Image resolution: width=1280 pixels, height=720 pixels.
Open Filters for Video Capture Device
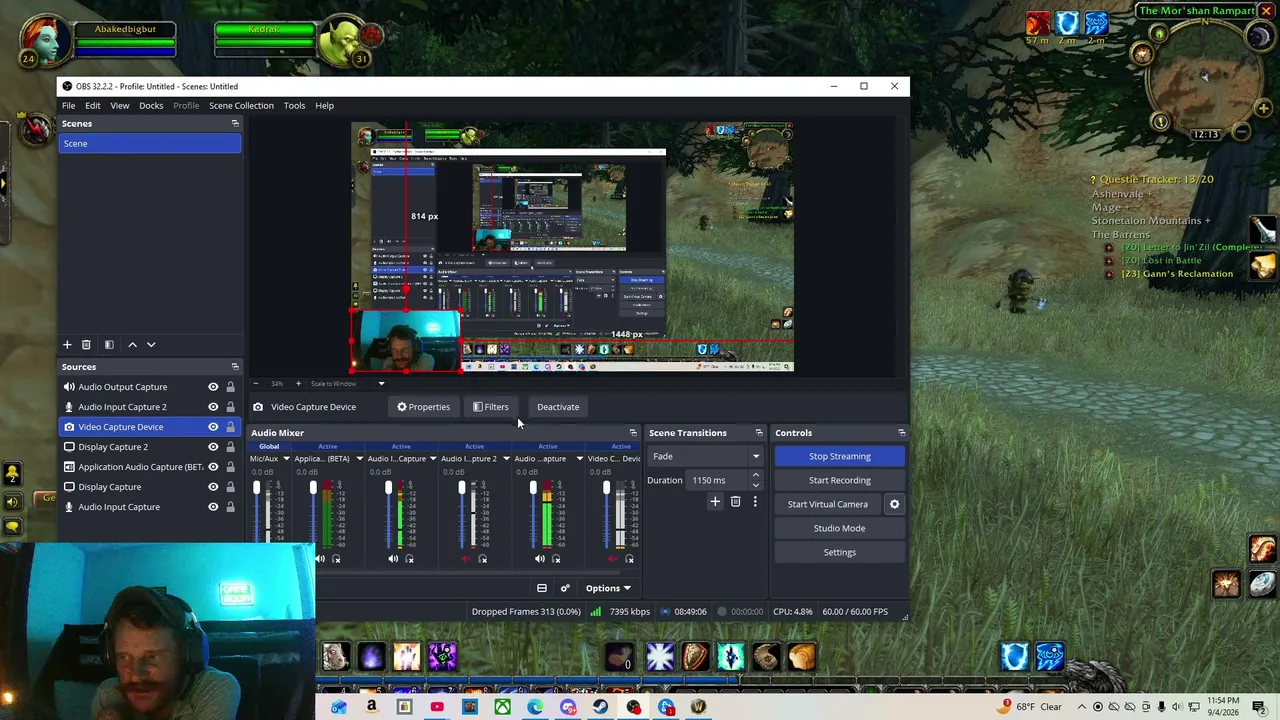click(x=491, y=407)
